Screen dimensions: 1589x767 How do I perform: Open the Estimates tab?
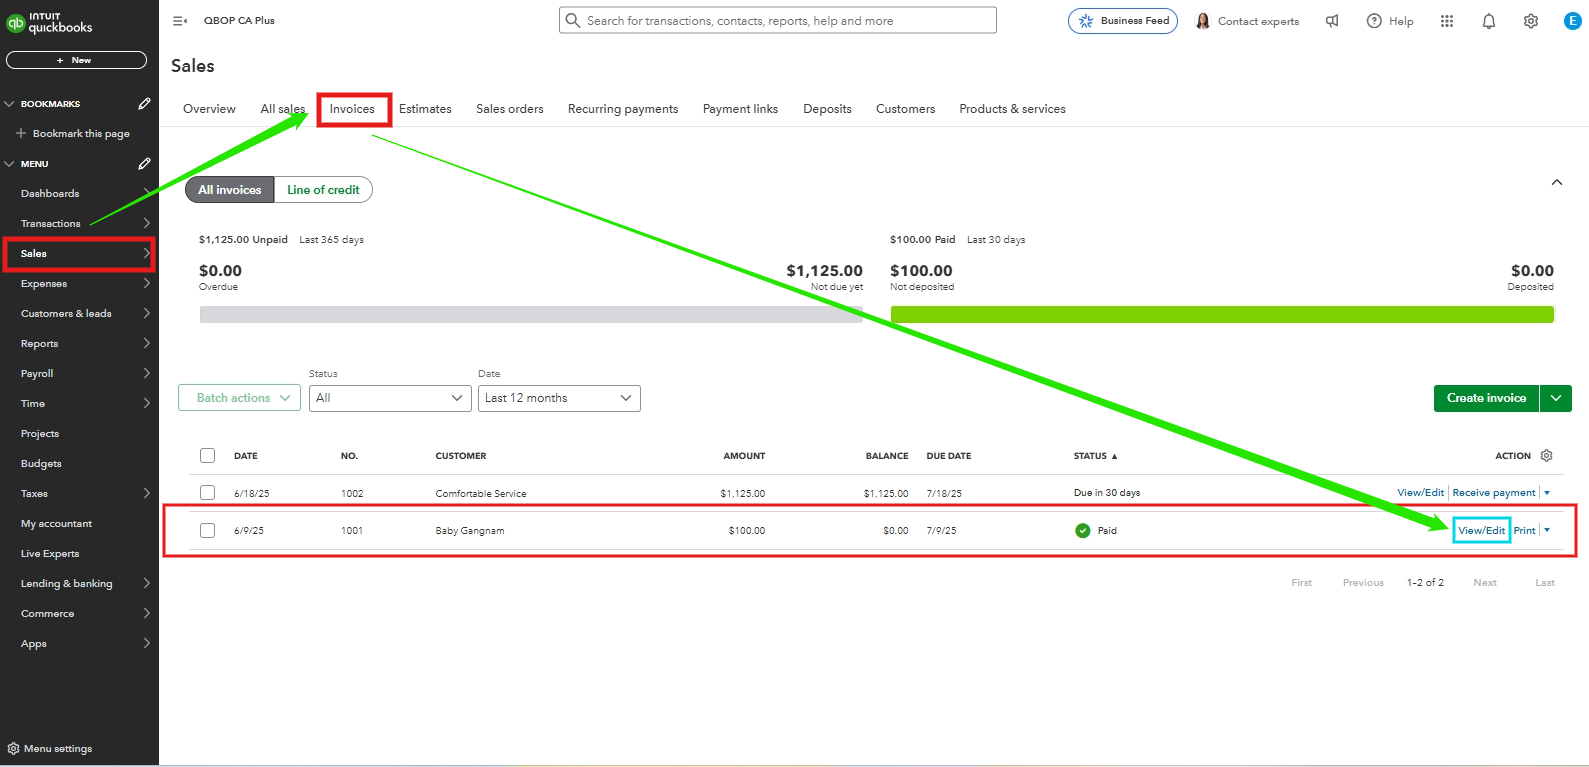(425, 109)
